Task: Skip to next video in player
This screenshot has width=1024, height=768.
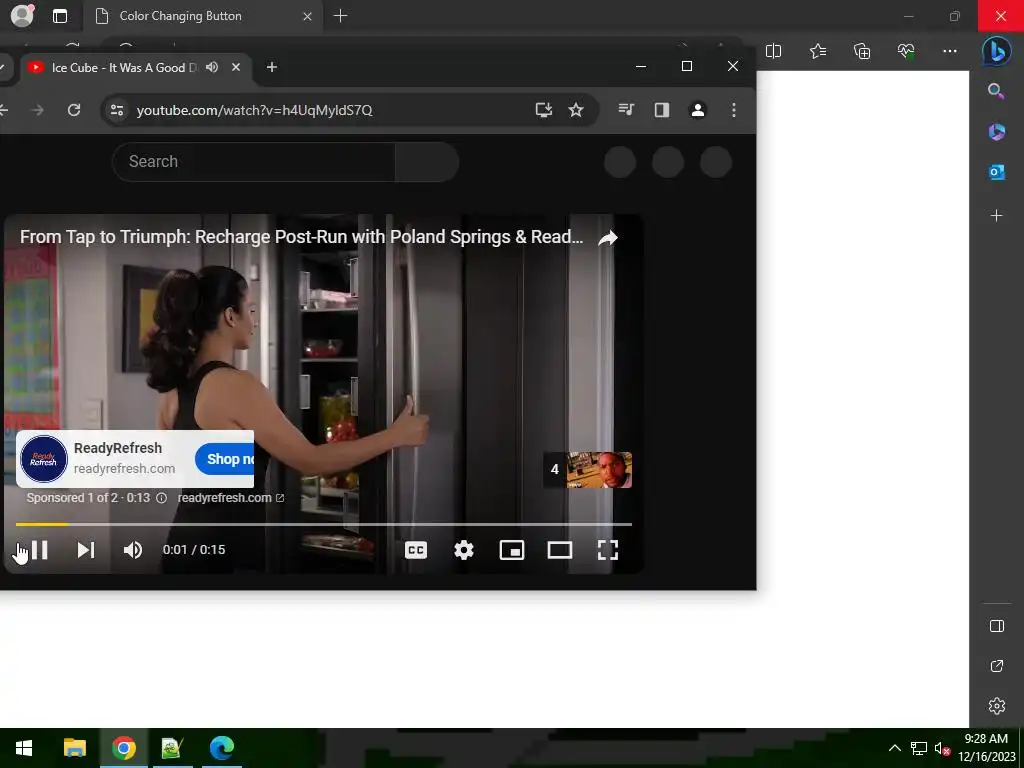Action: (x=86, y=550)
